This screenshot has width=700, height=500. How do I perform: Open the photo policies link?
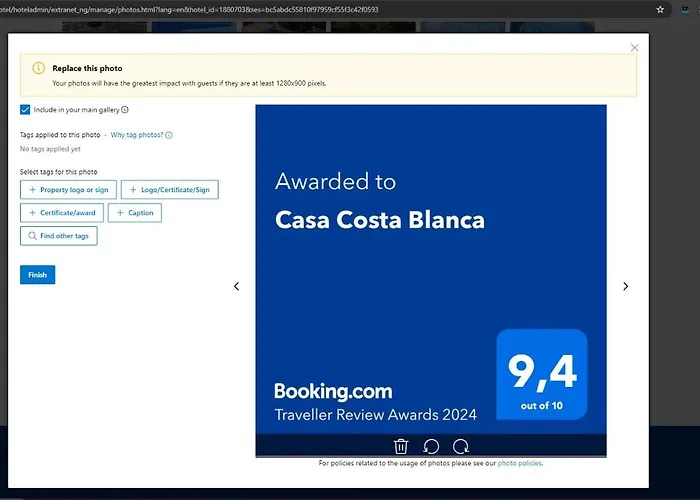click(520, 463)
